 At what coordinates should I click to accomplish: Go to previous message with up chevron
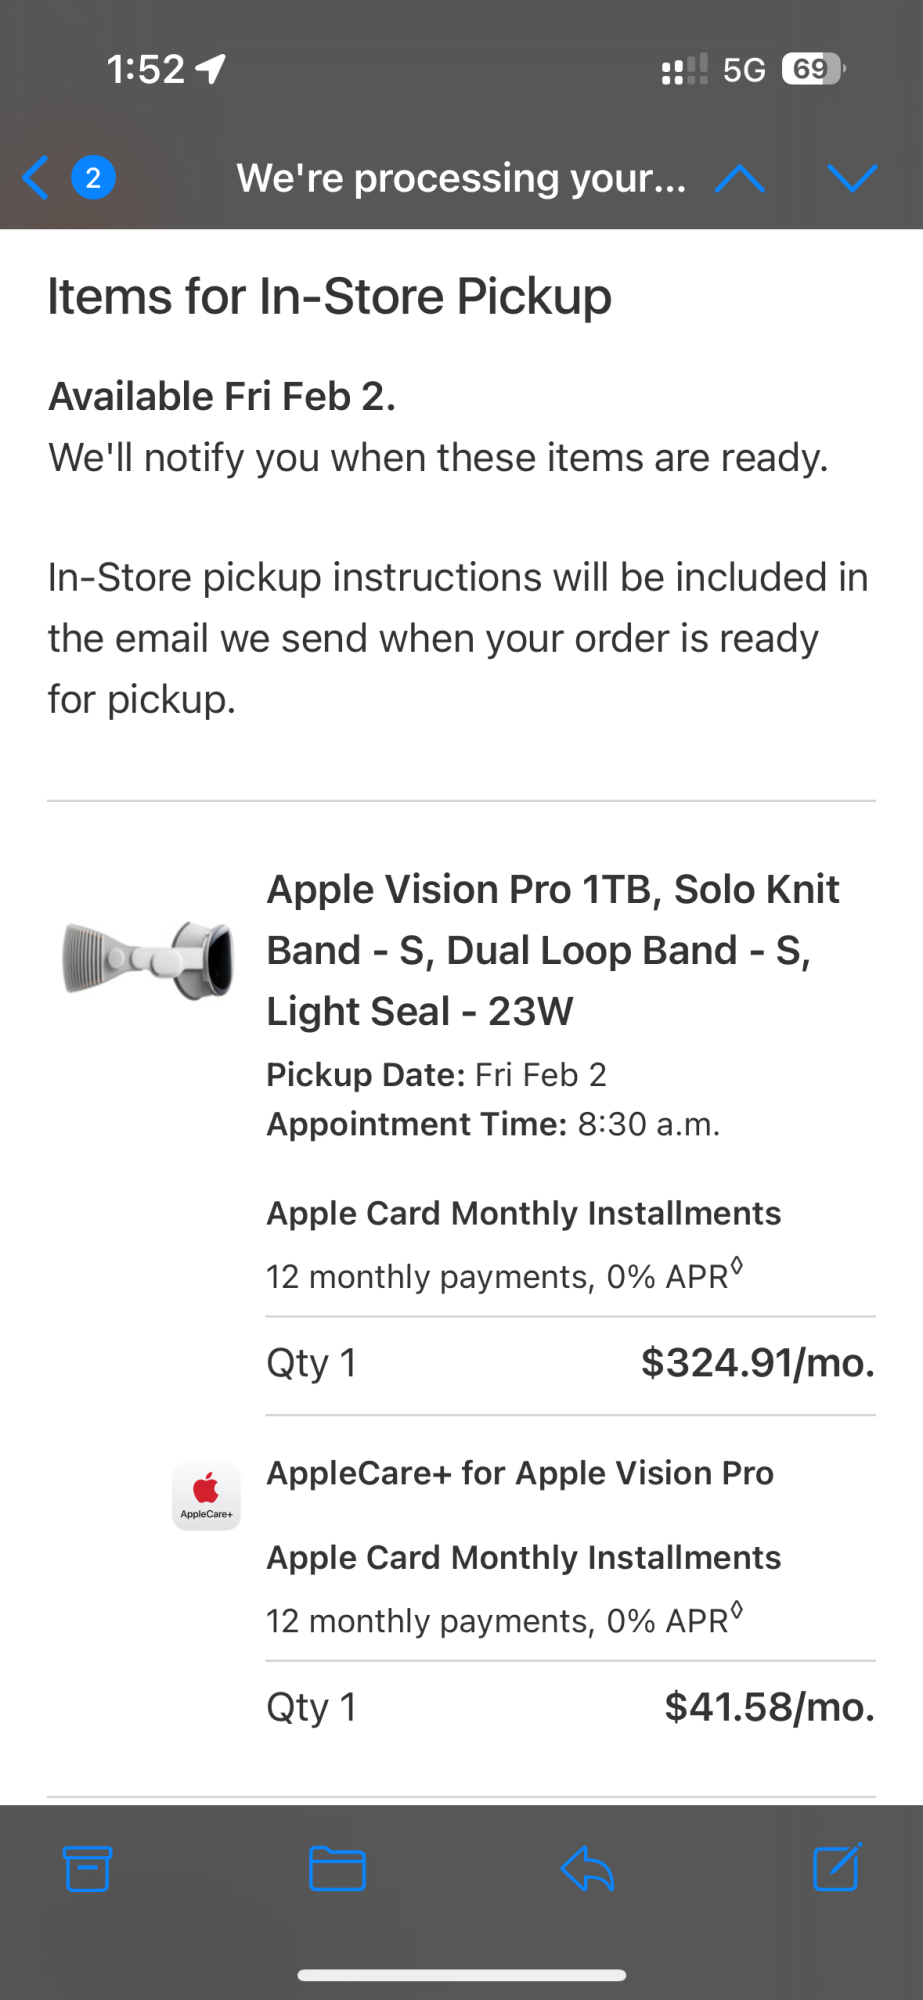tap(740, 178)
